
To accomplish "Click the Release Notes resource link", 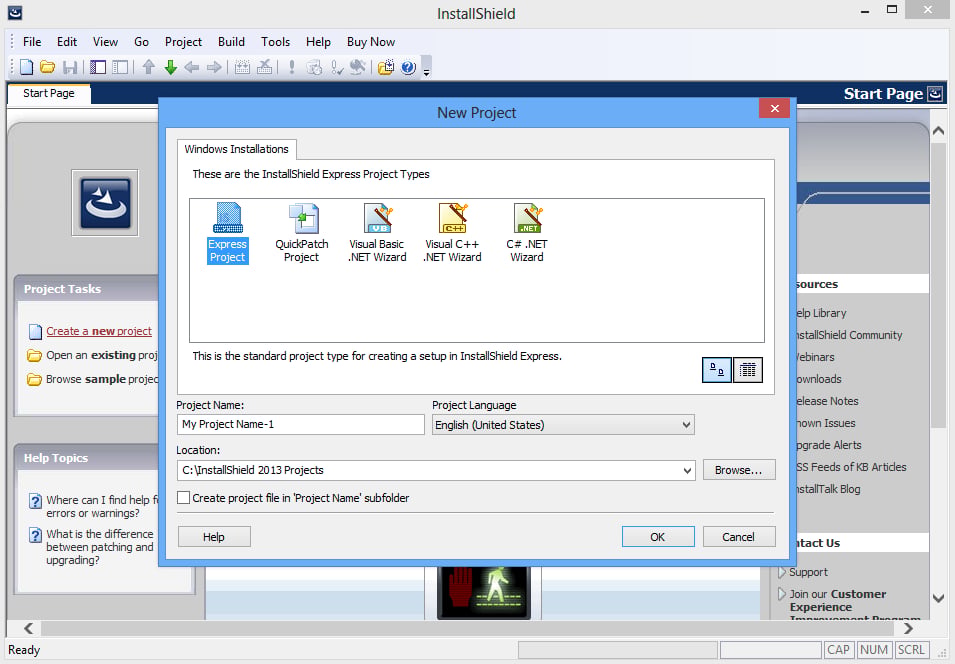I will pyautogui.click(x=827, y=401).
